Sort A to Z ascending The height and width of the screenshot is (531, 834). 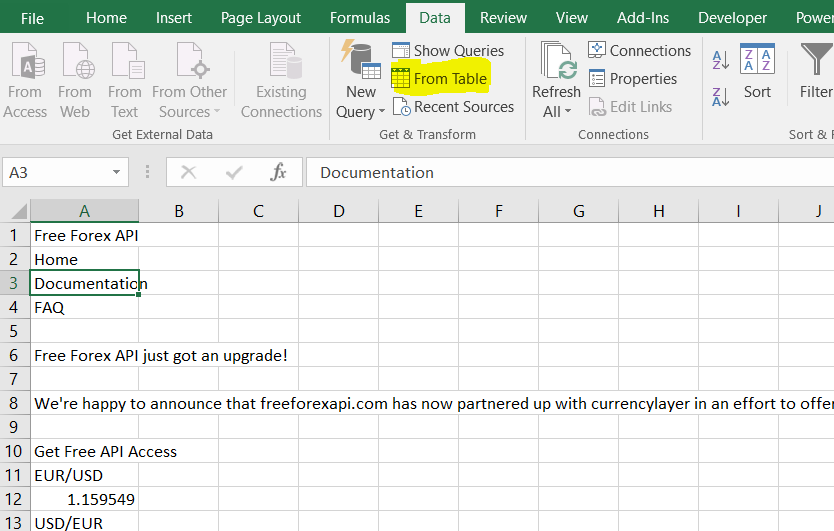pyautogui.click(x=720, y=60)
